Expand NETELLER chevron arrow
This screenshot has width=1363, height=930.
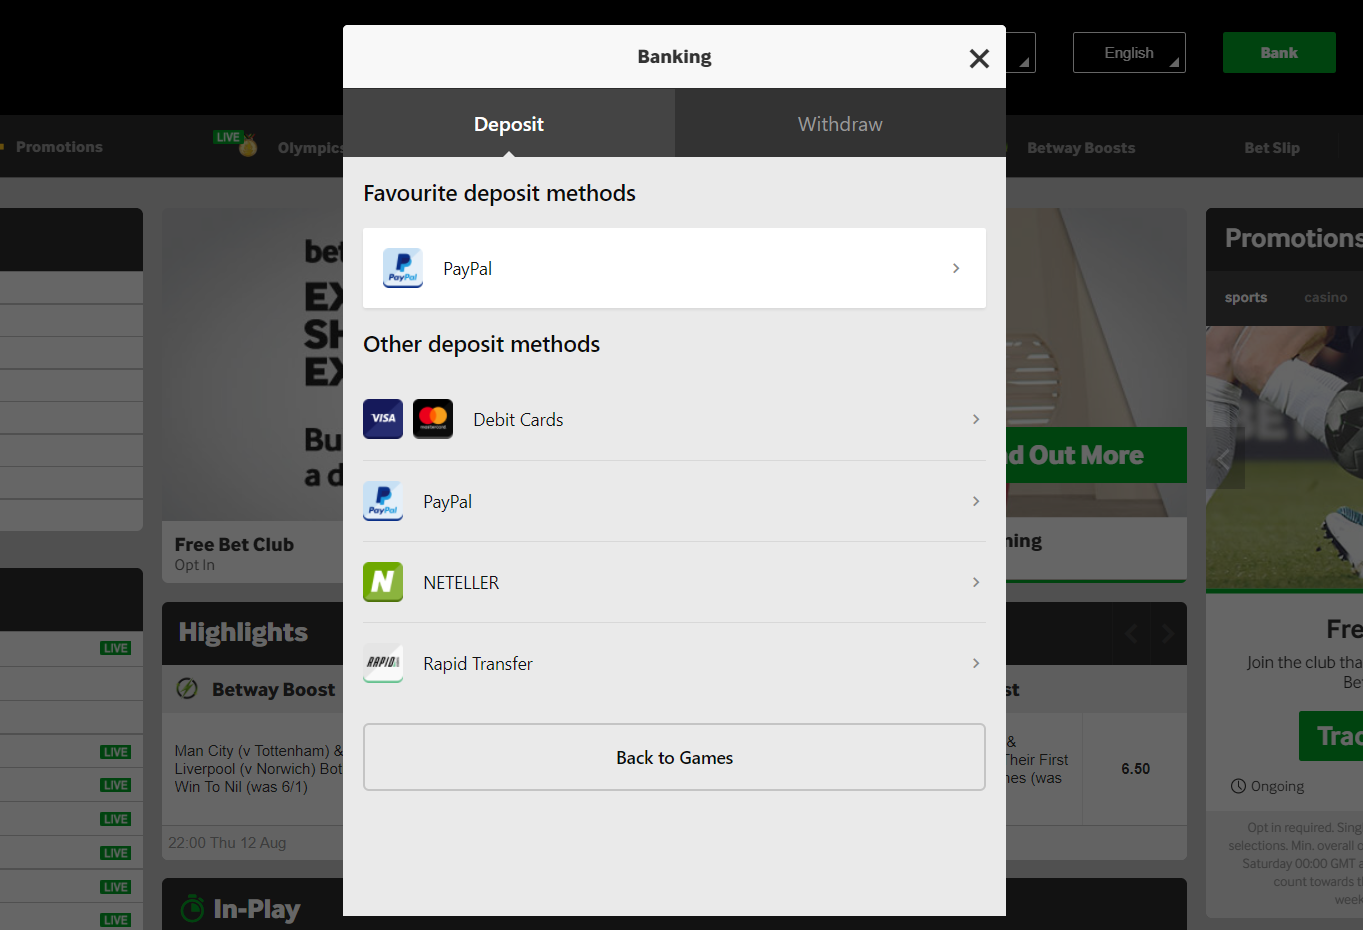coord(976,582)
